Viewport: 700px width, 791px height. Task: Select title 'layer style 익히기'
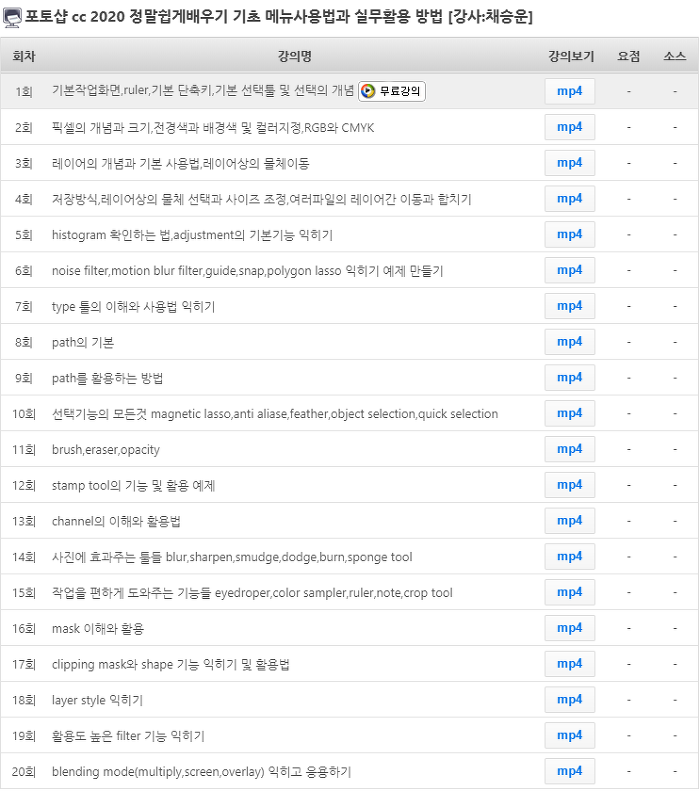[97, 701]
